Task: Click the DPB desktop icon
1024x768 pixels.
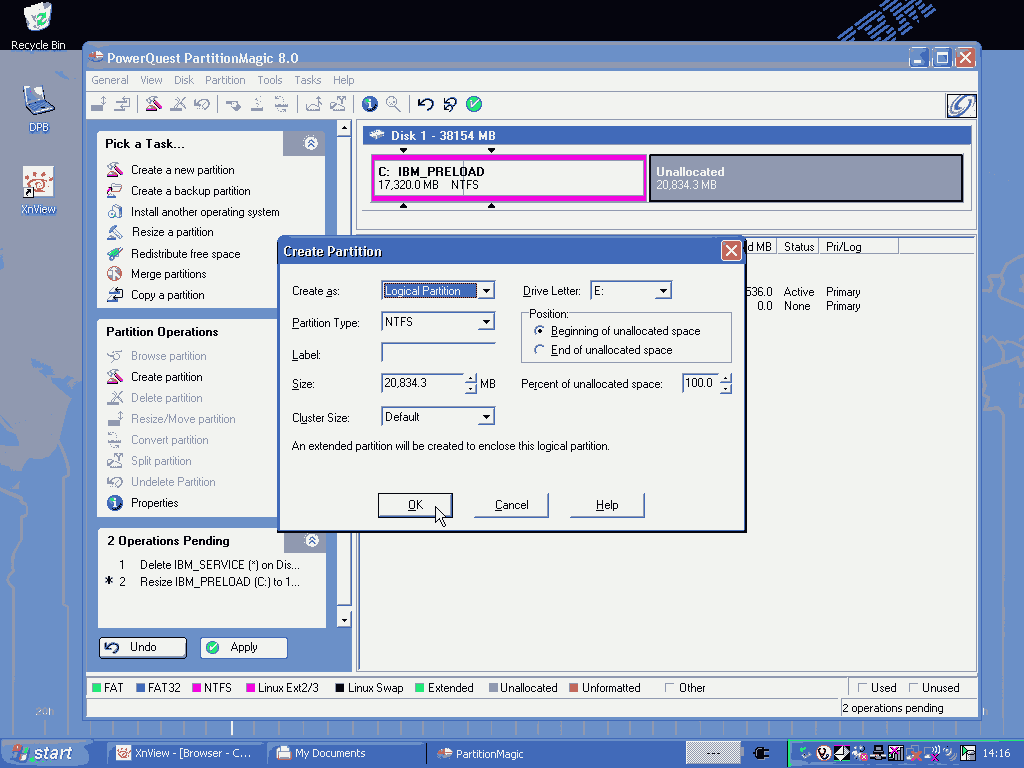Action: [x=38, y=100]
